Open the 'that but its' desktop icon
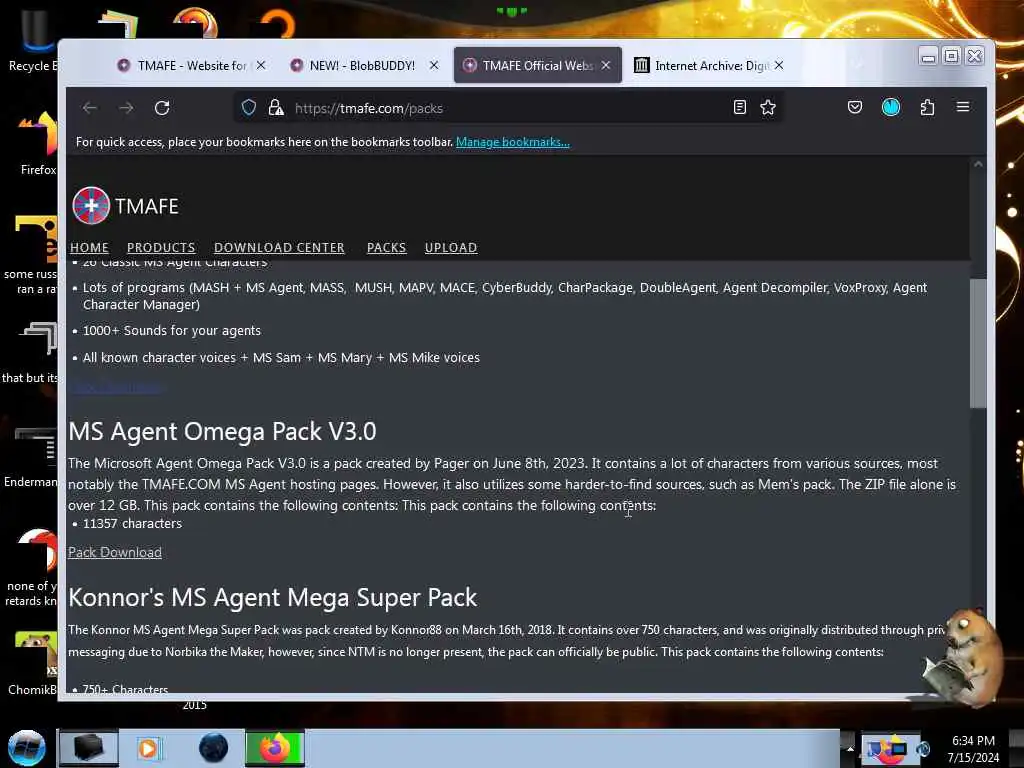The image size is (1024, 768). (x=31, y=353)
